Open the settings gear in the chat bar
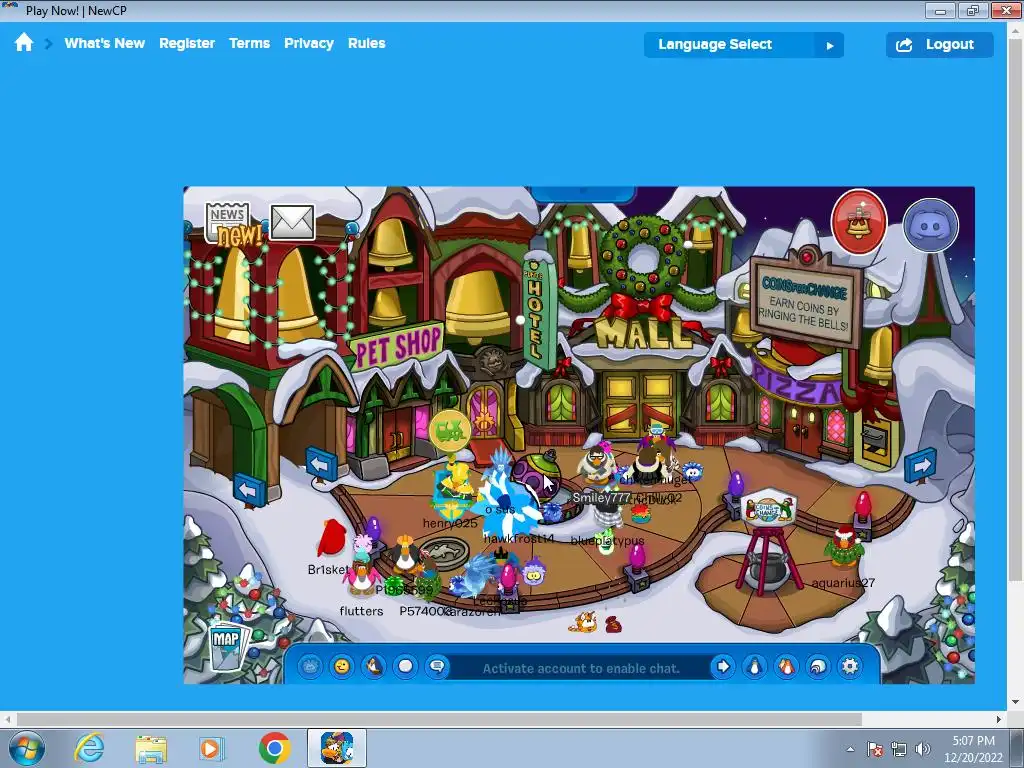 (850, 666)
